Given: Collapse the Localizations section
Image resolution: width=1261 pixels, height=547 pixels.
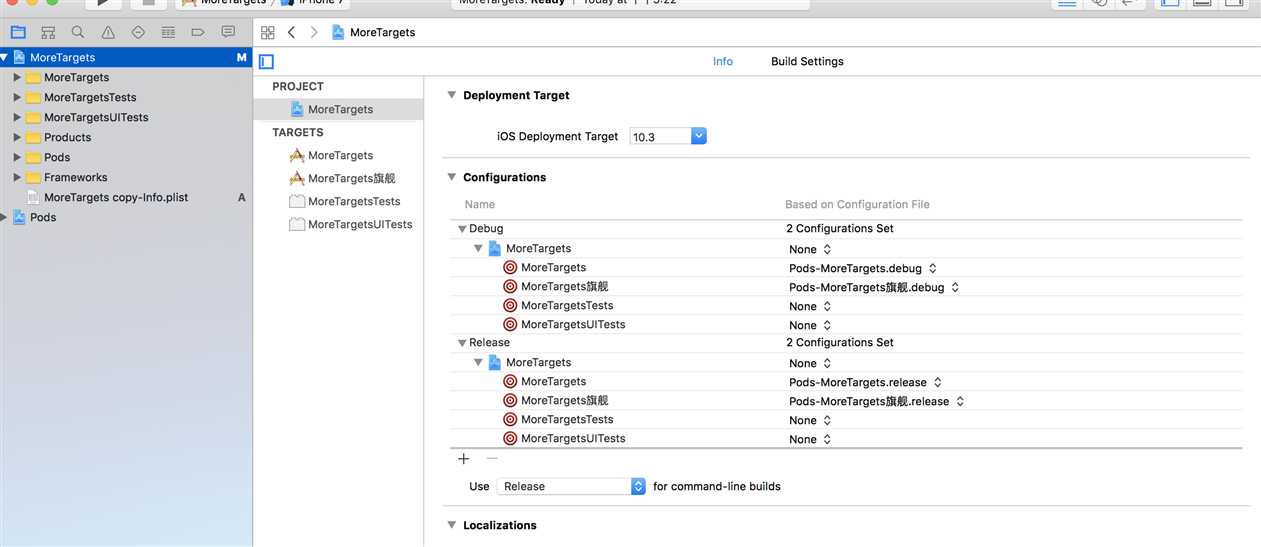Looking at the screenshot, I should tap(452, 525).
